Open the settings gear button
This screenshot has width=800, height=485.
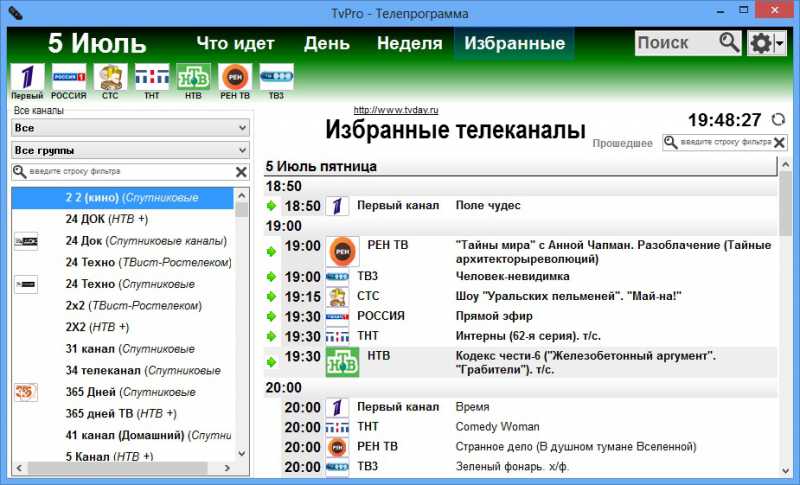point(761,43)
